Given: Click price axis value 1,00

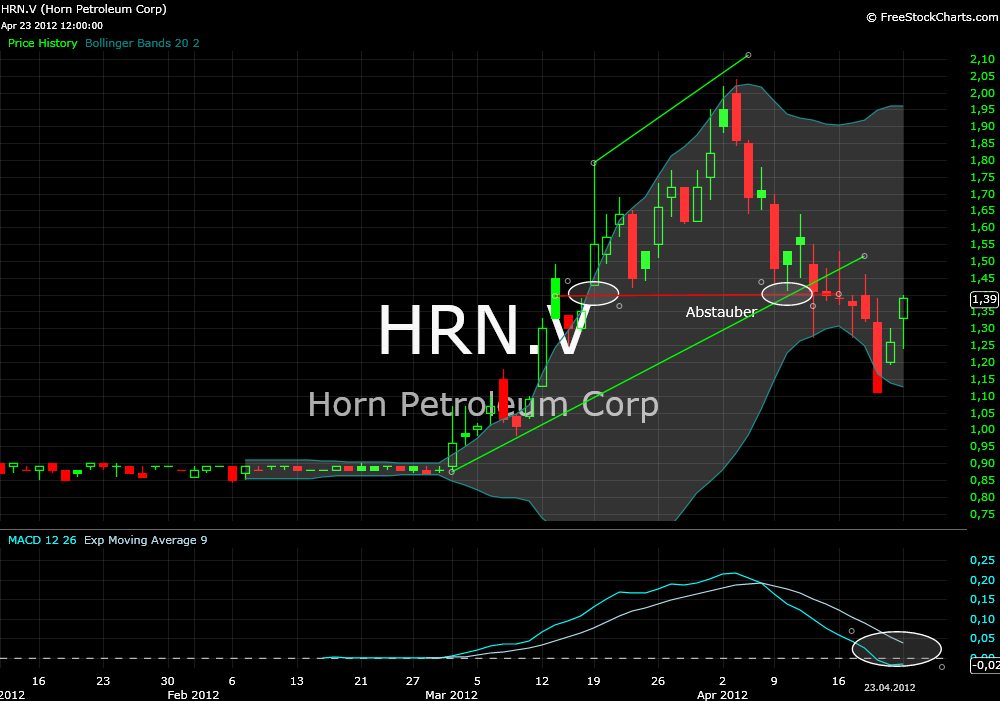Looking at the screenshot, I should pyautogui.click(x=982, y=429).
